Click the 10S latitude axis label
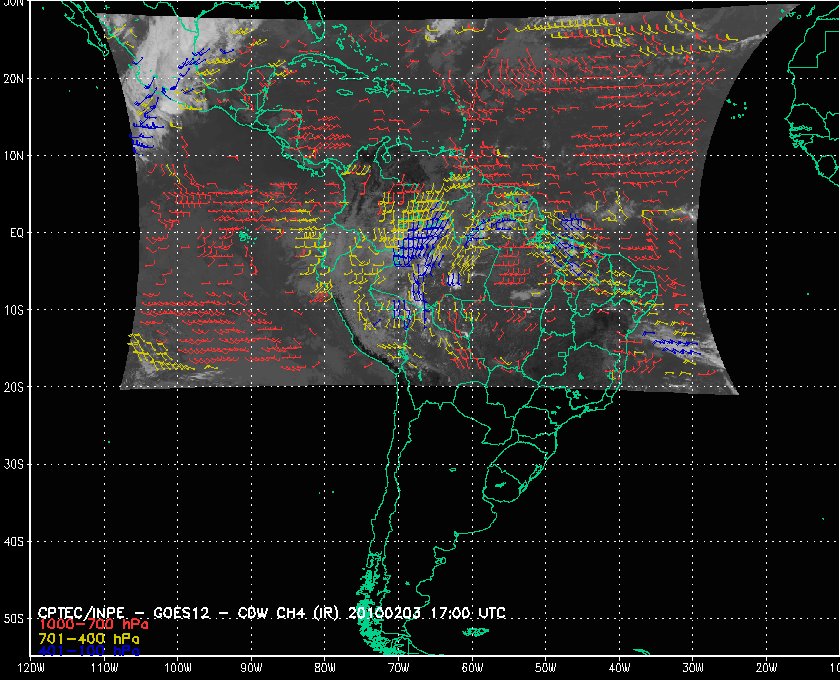The width and height of the screenshot is (840, 680). click(x=14, y=310)
